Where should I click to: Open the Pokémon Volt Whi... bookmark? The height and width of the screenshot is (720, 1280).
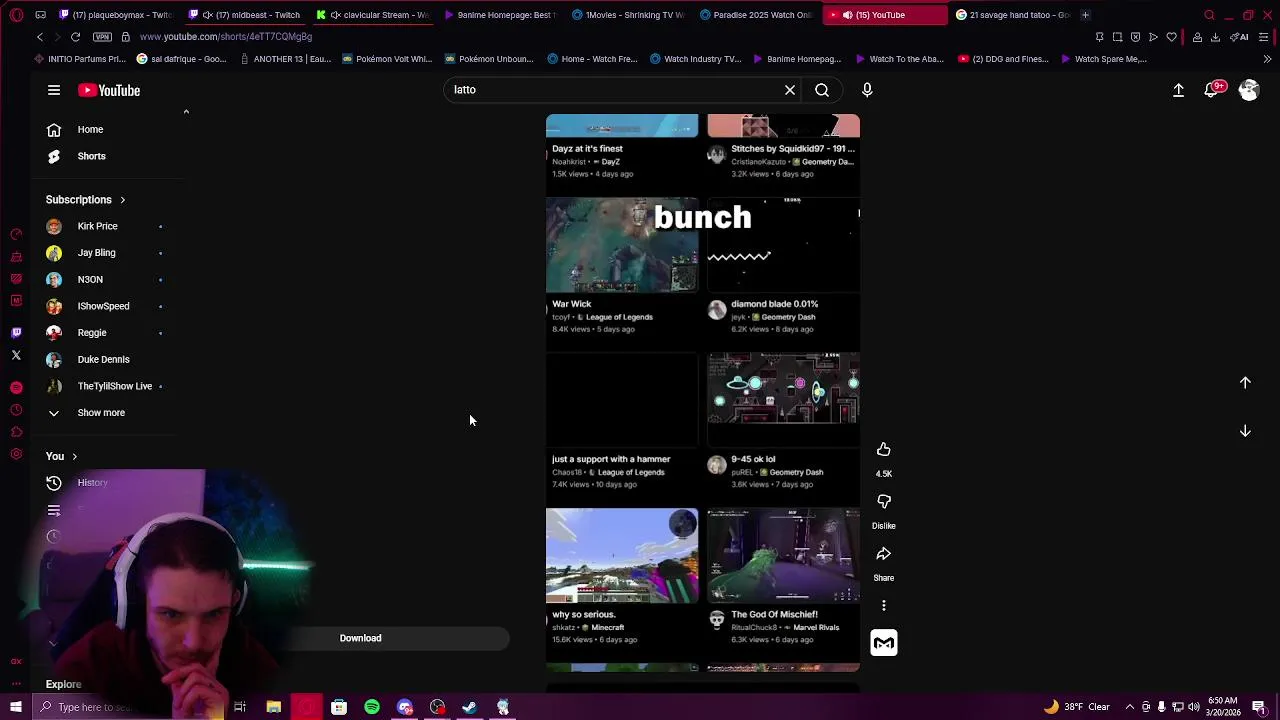pyautogui.click(x=387, y=59)
